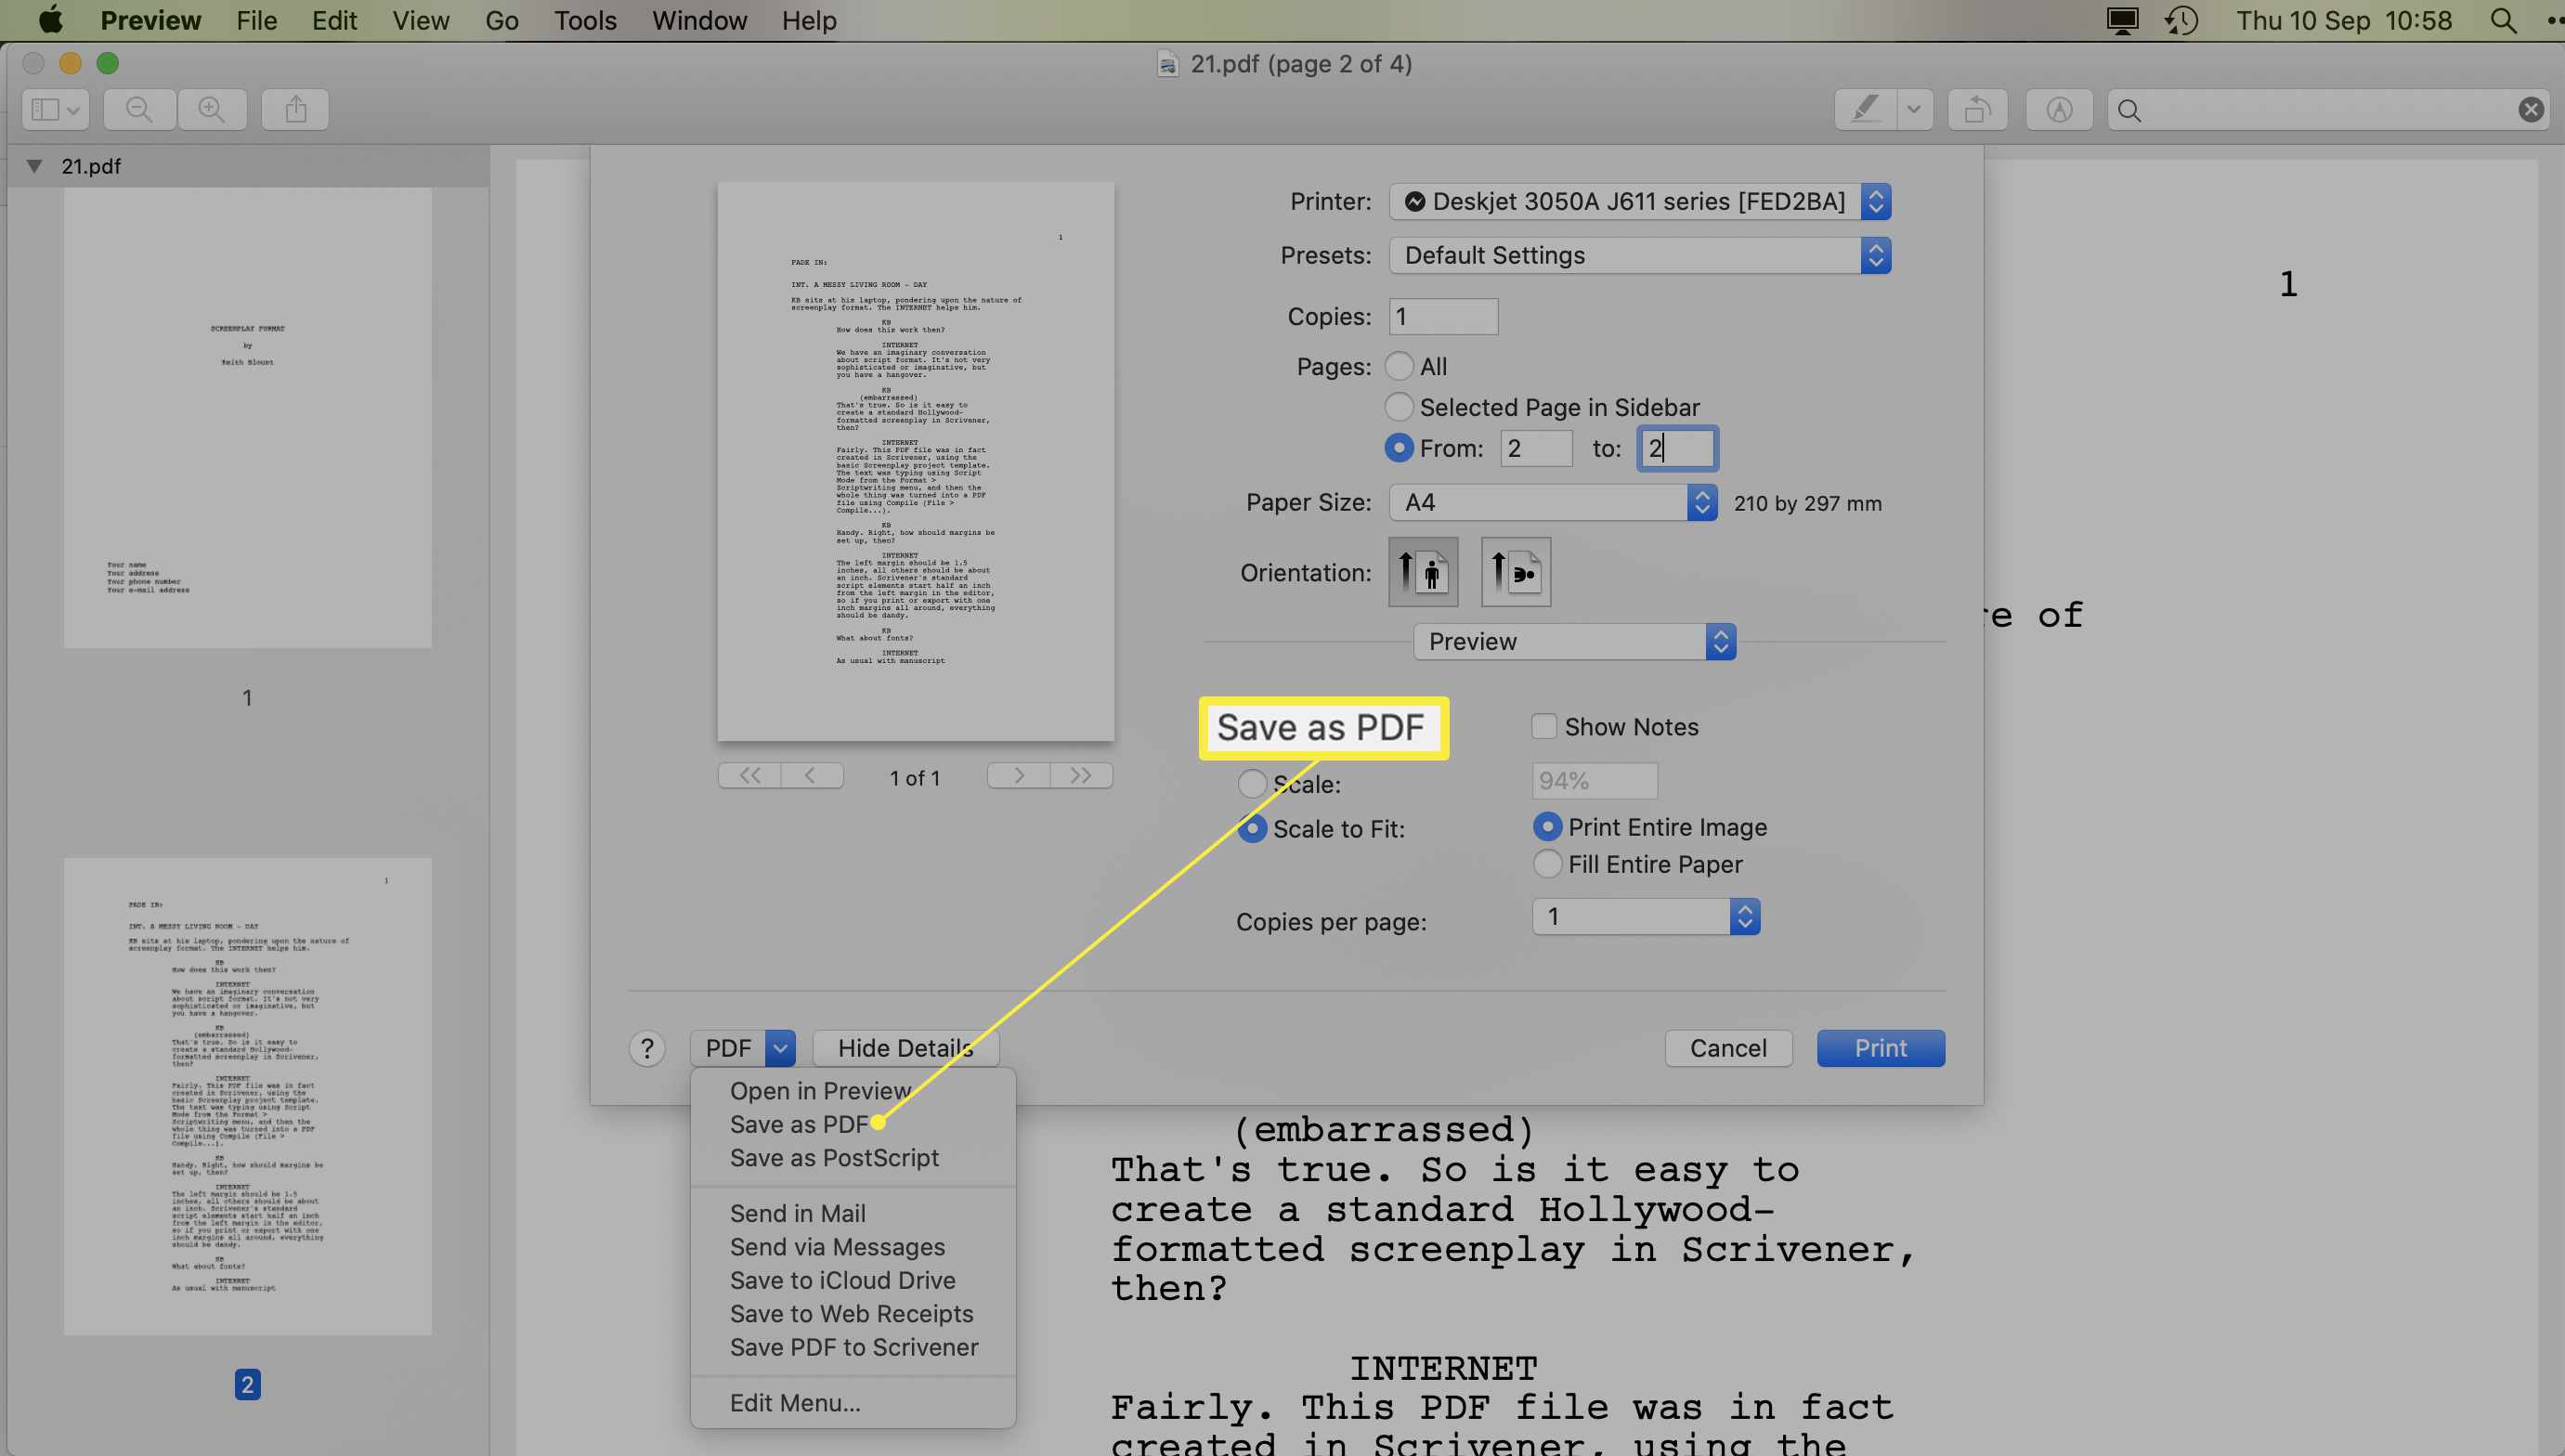The width and height of the screenshot is (2565, 1456).
Task: Select the Scale radio button
Action: (1252, 783)
